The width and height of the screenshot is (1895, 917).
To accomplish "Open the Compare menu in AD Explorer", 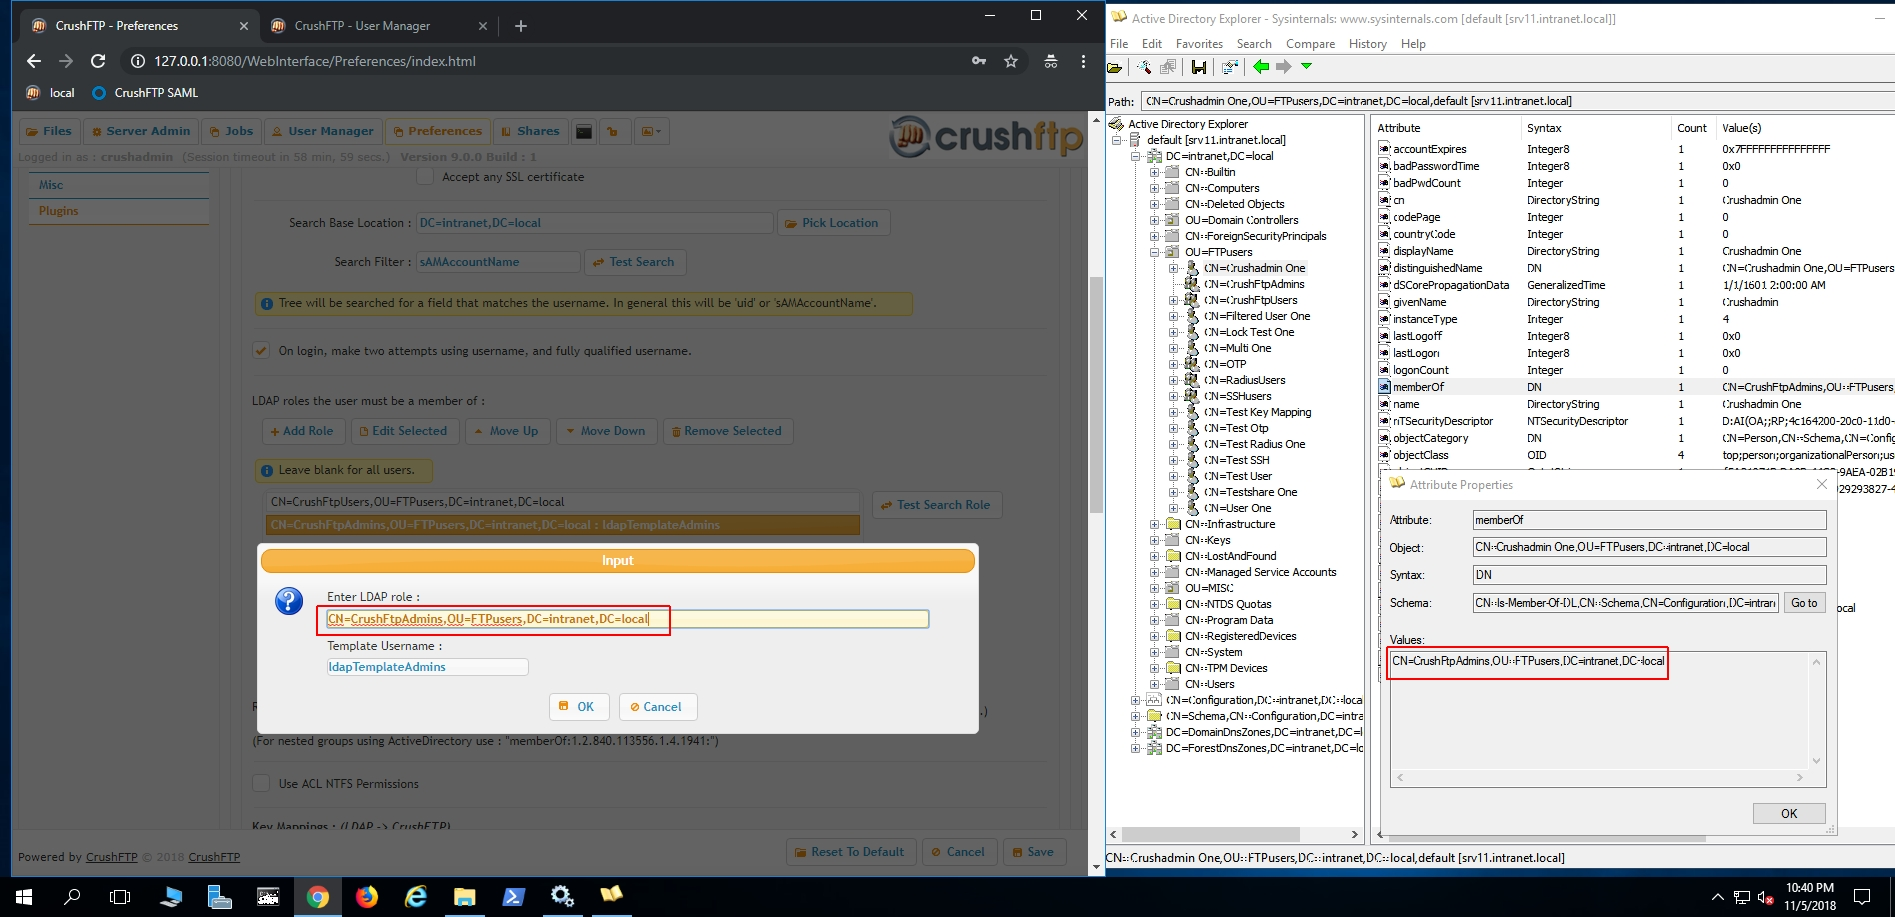I will click(1310, 44).
